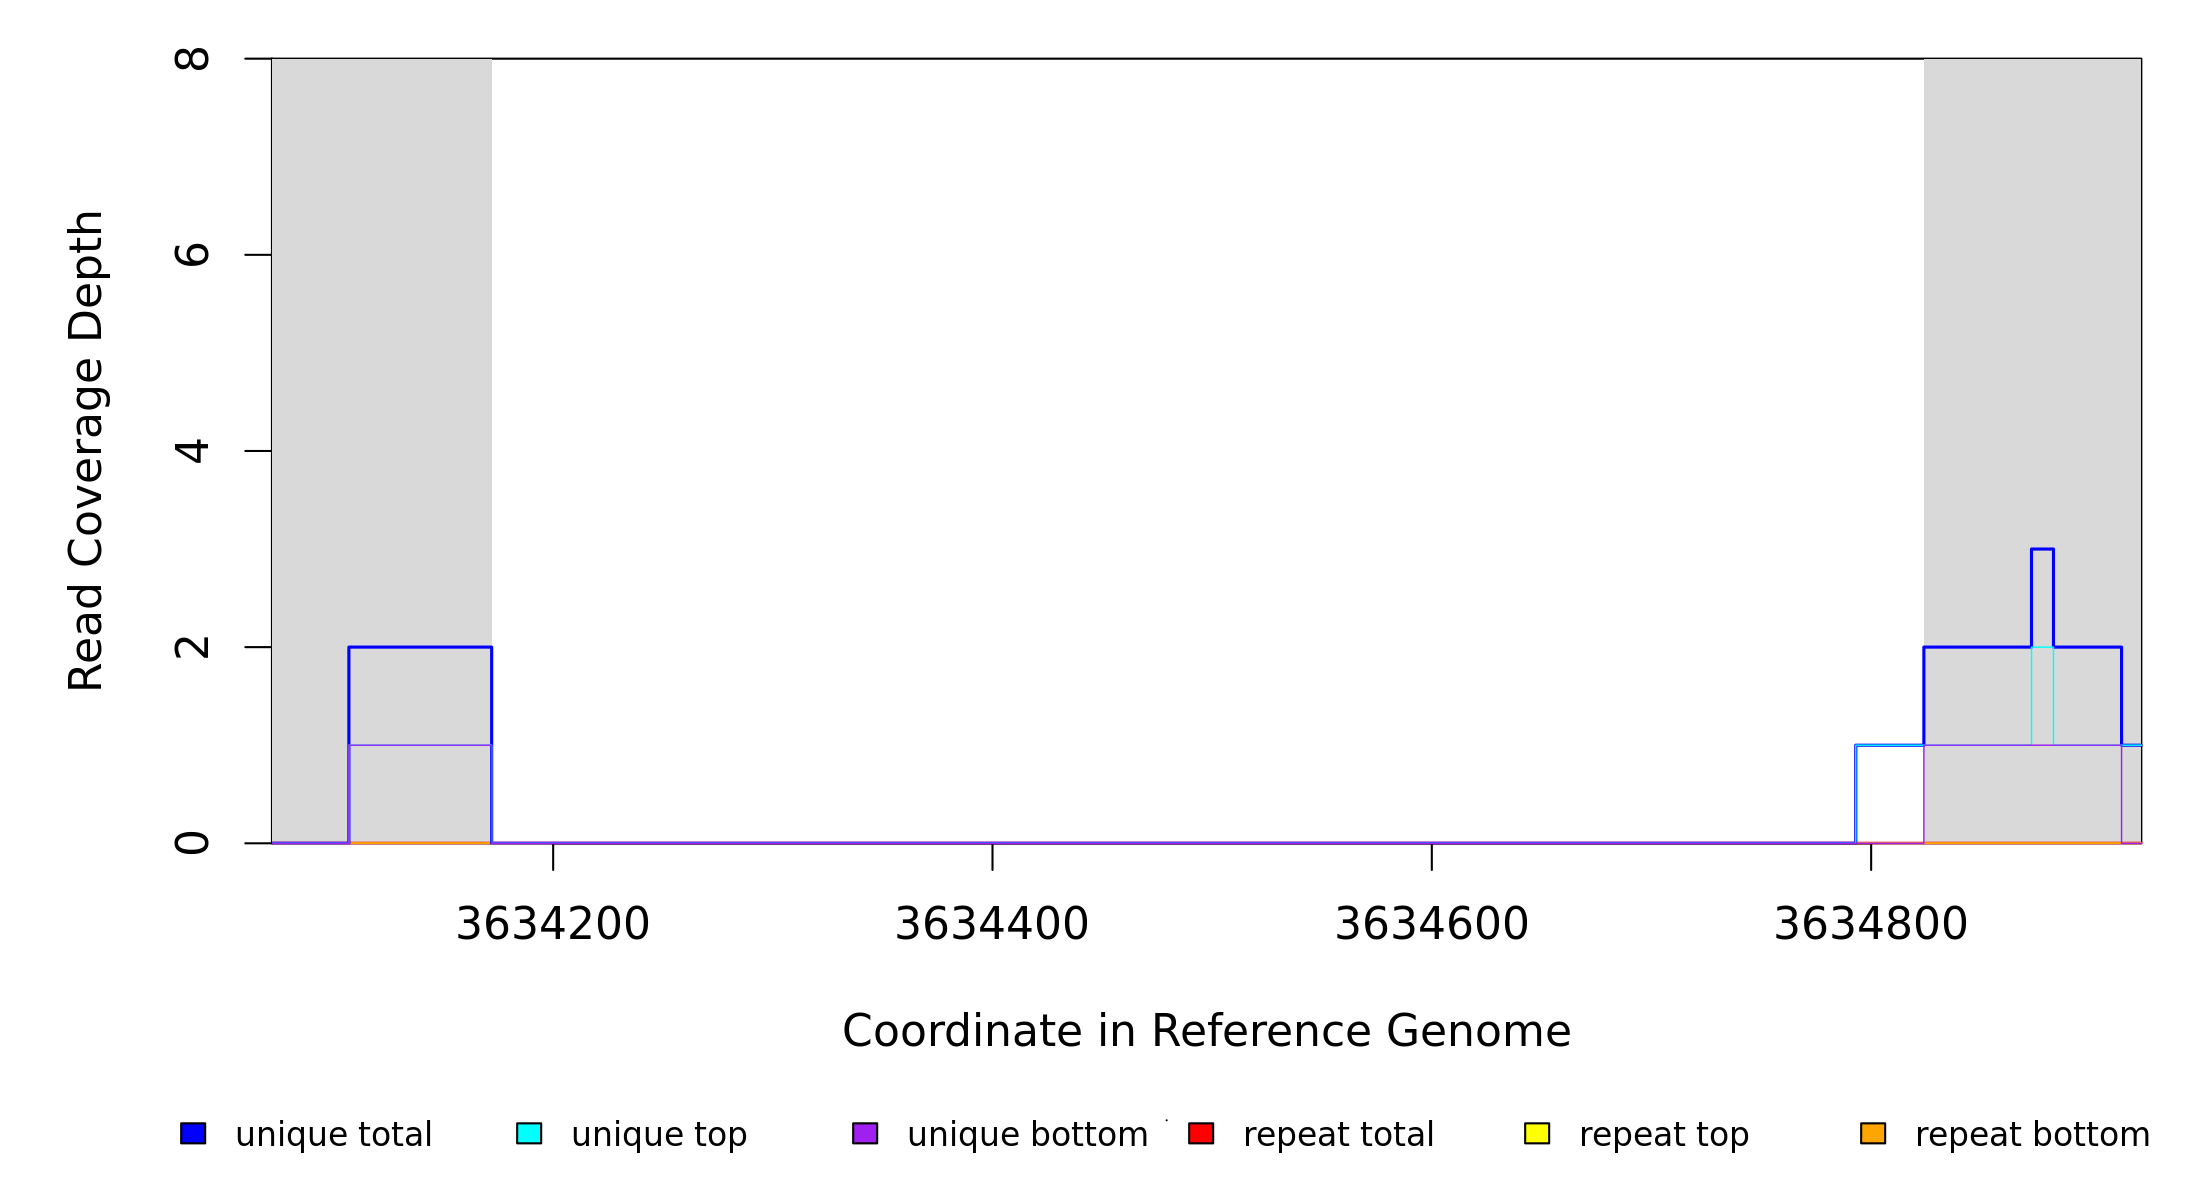Click the 3634600 x-axis tick label
2200x1200 pixels.
[x=1432, y=924]
